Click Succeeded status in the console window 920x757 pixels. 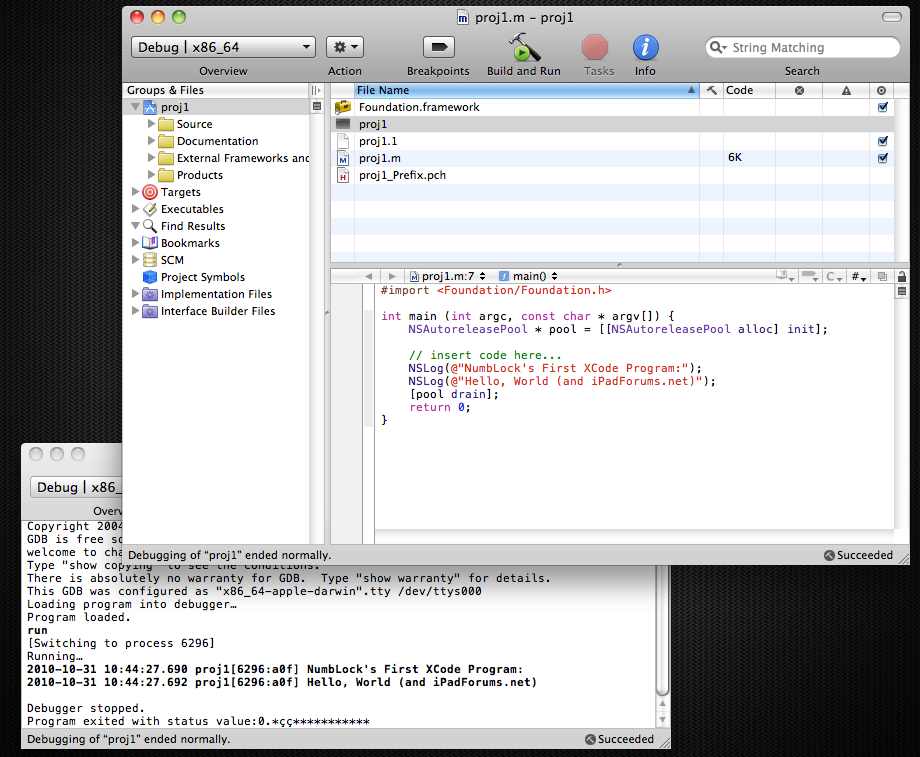point(620,739)
